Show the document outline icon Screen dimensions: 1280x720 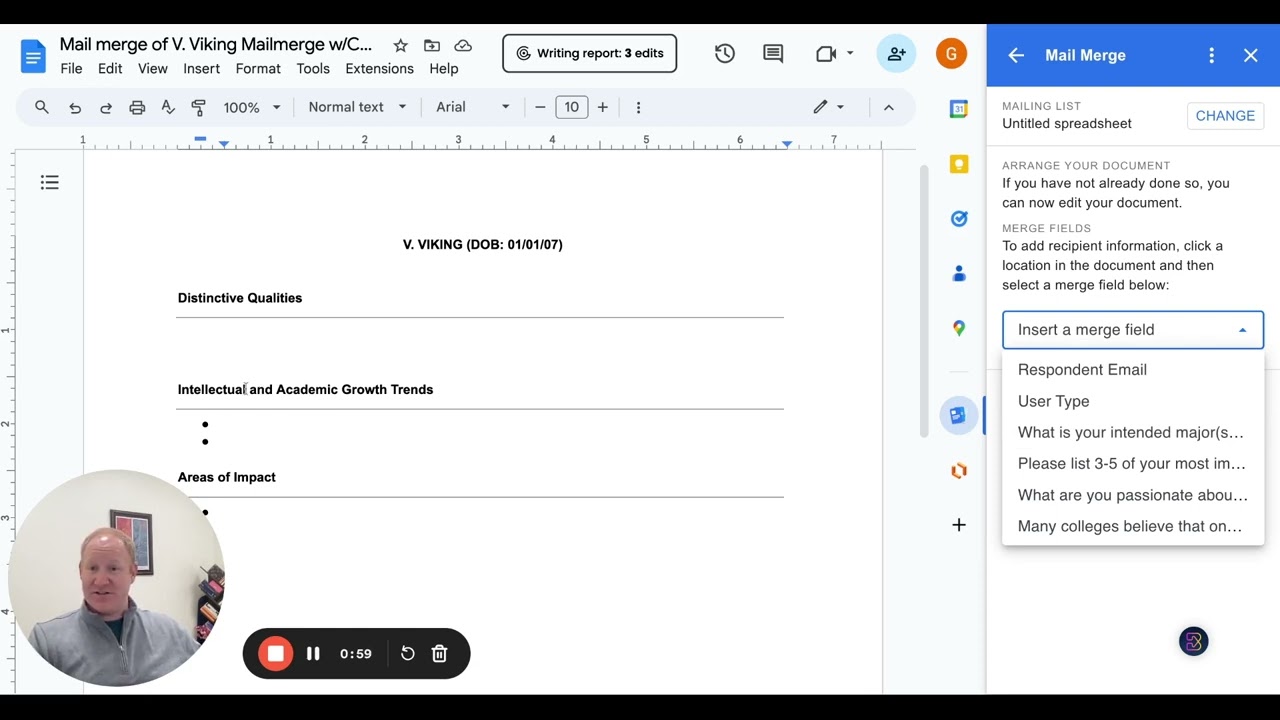(49, 182)
